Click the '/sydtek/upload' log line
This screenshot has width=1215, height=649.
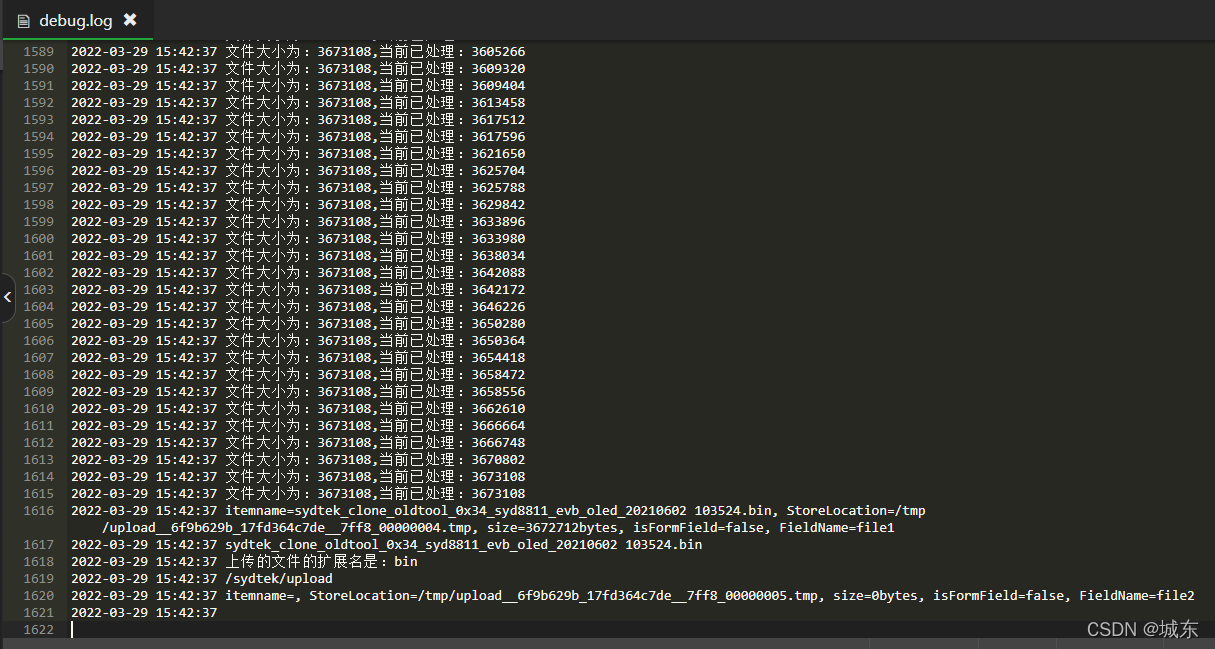[202, 579]
